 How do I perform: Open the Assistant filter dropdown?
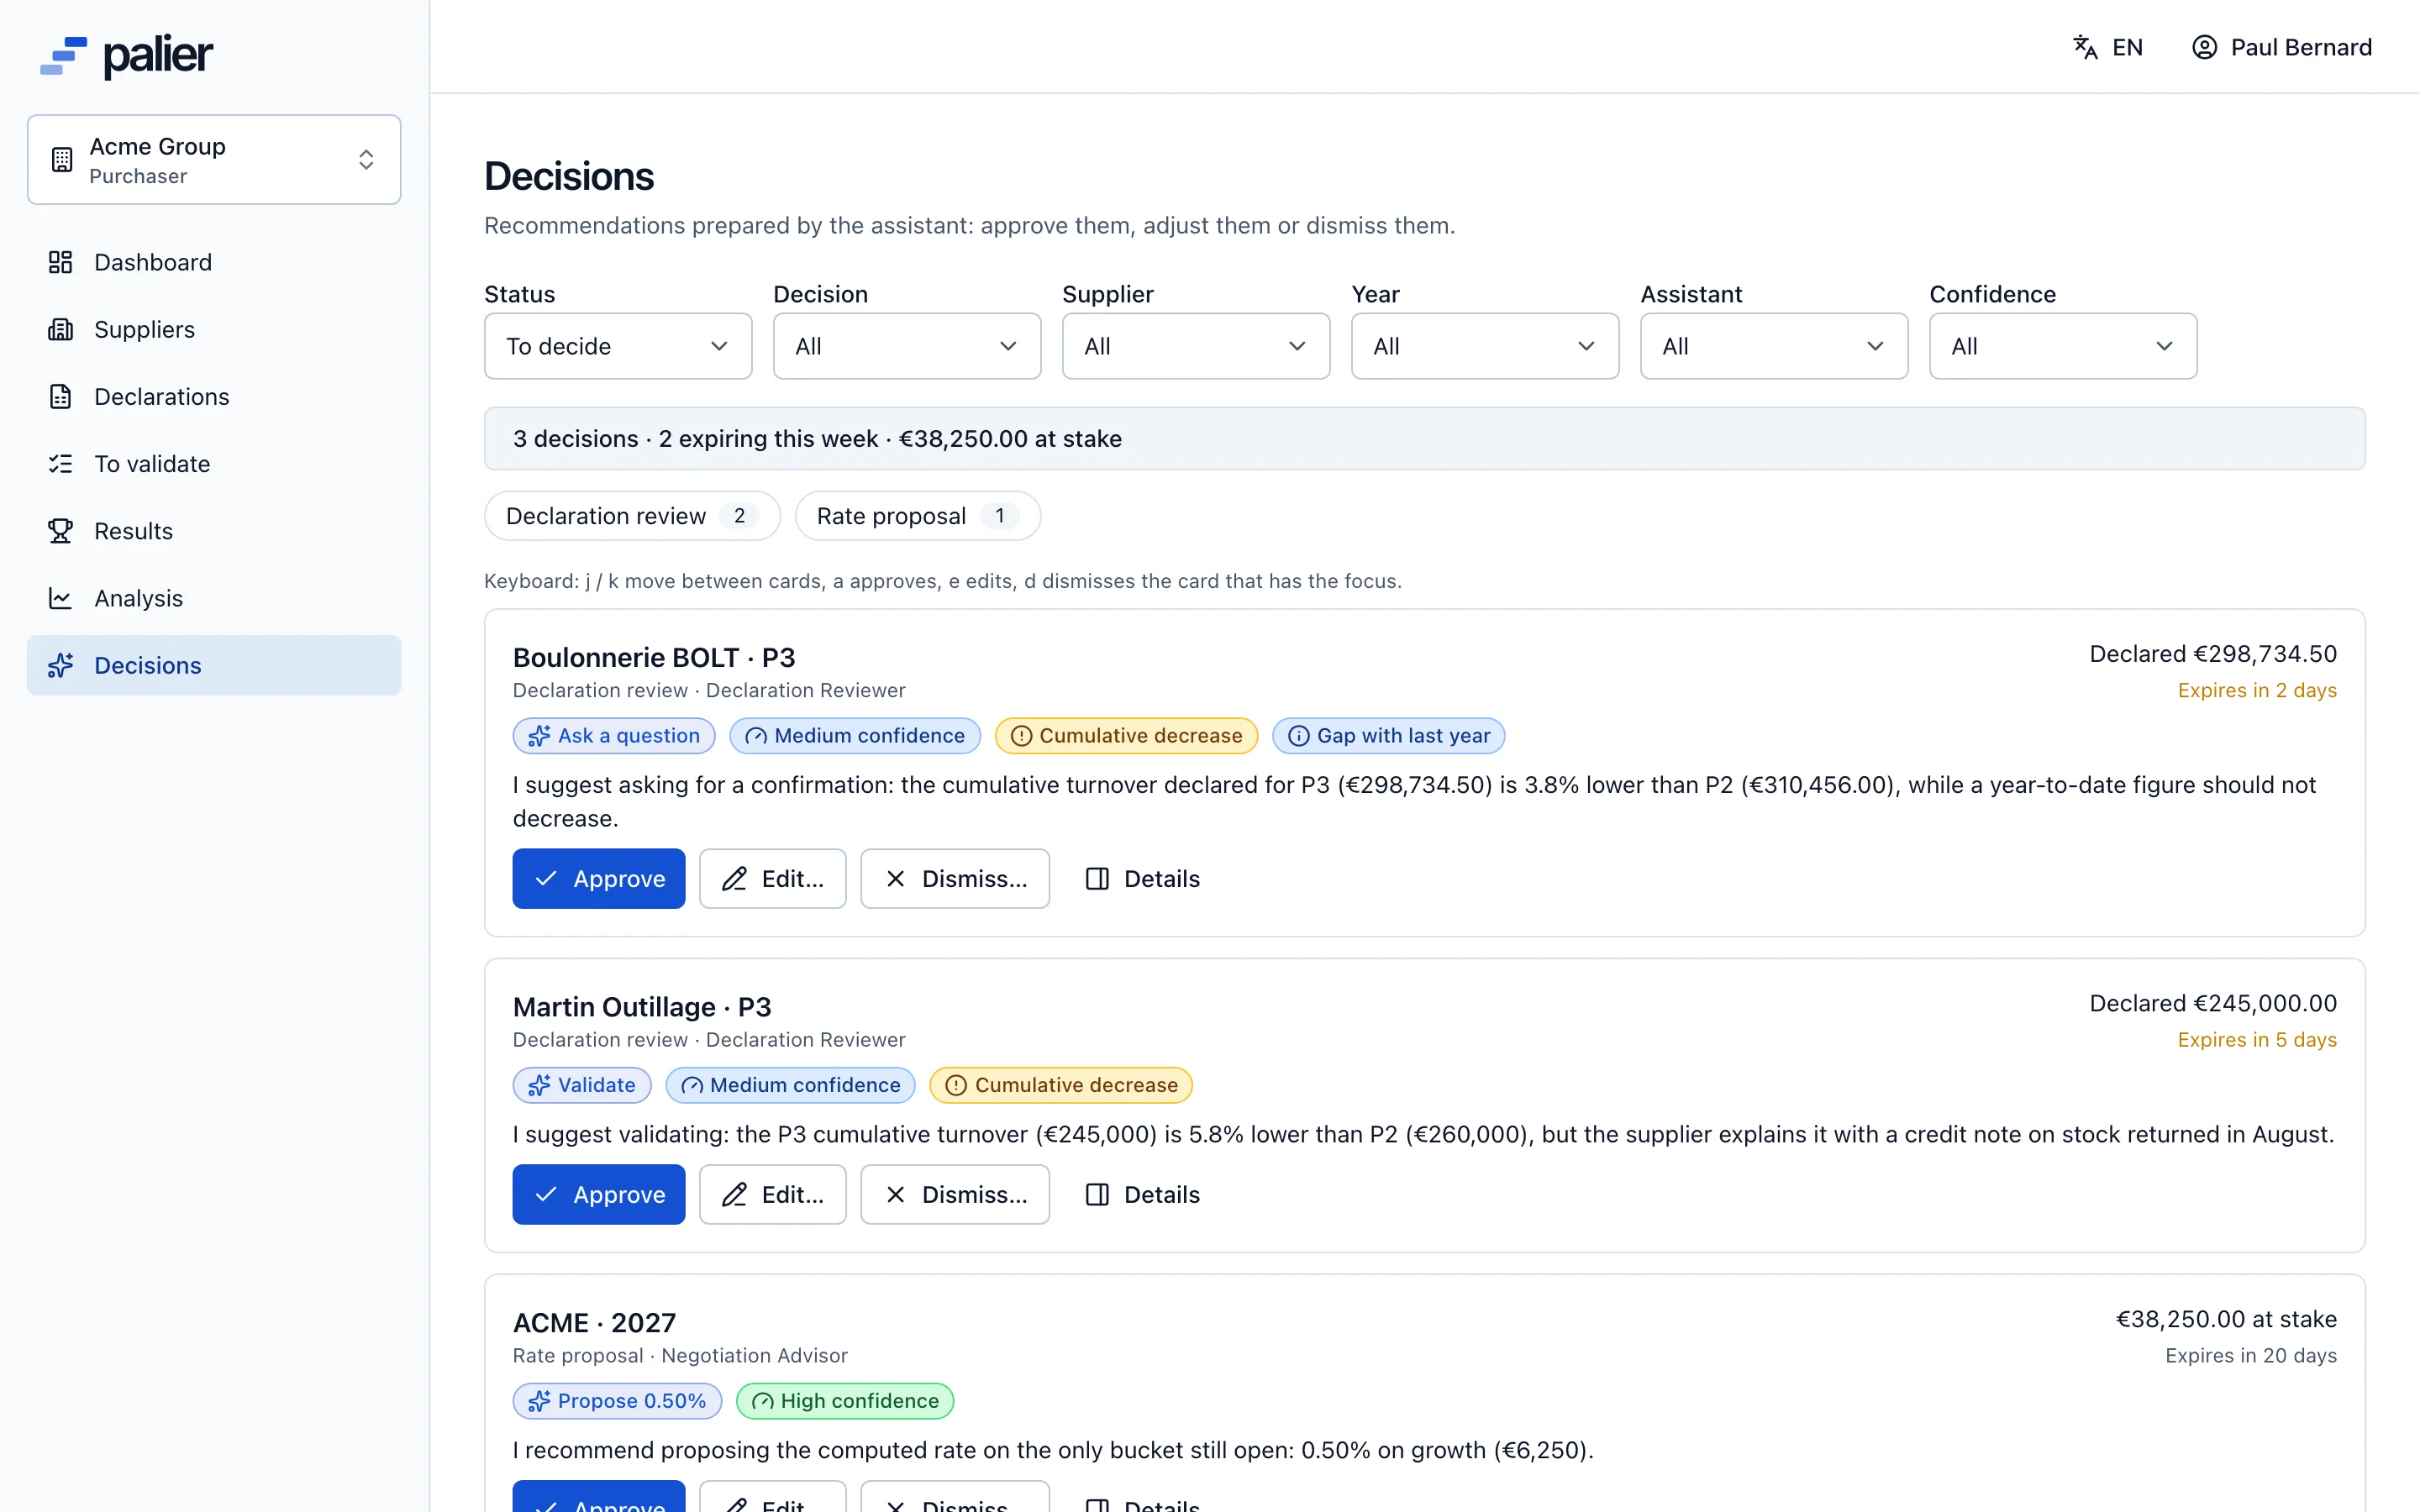coord(1774,346)
